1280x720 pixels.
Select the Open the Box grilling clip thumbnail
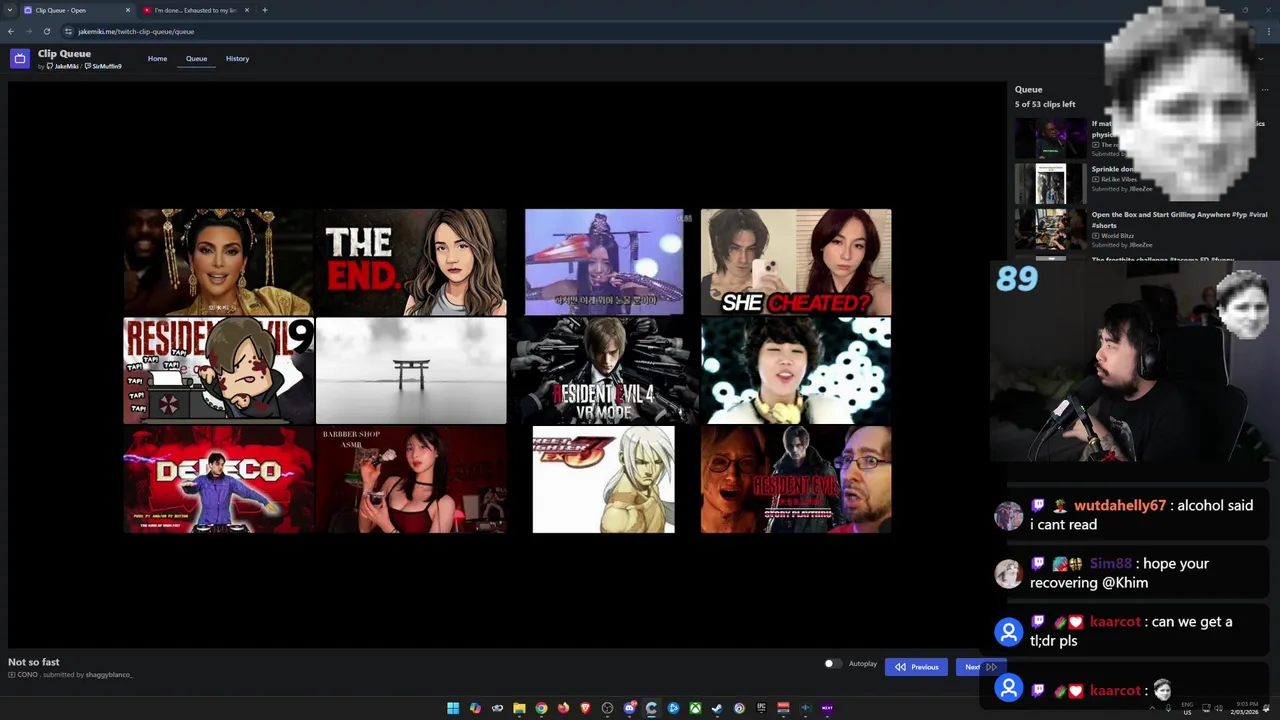point(1050,229)
